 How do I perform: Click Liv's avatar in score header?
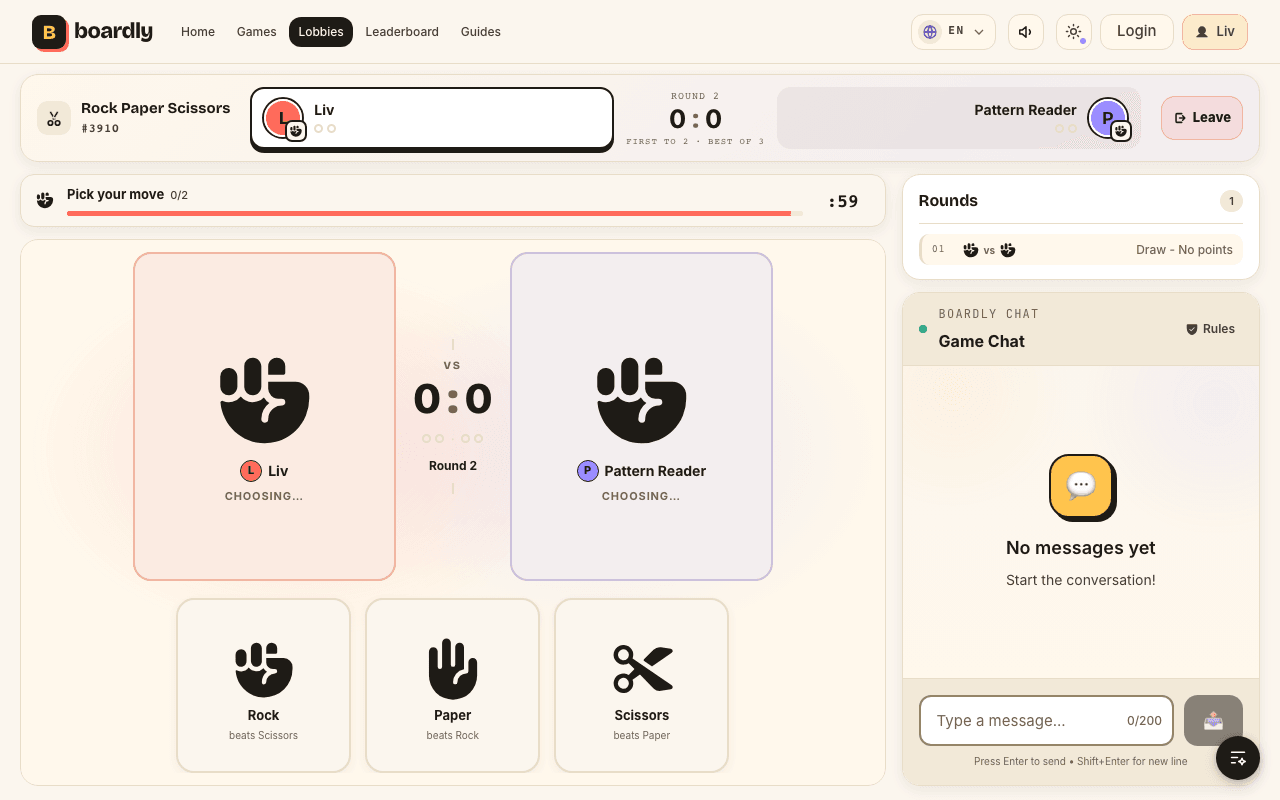(x=283, y=118)
